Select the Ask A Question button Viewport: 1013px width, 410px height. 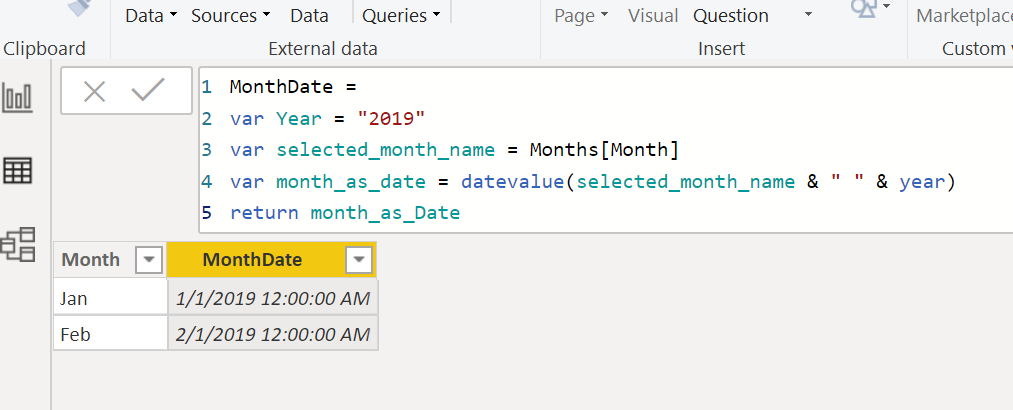pos(731,15)
